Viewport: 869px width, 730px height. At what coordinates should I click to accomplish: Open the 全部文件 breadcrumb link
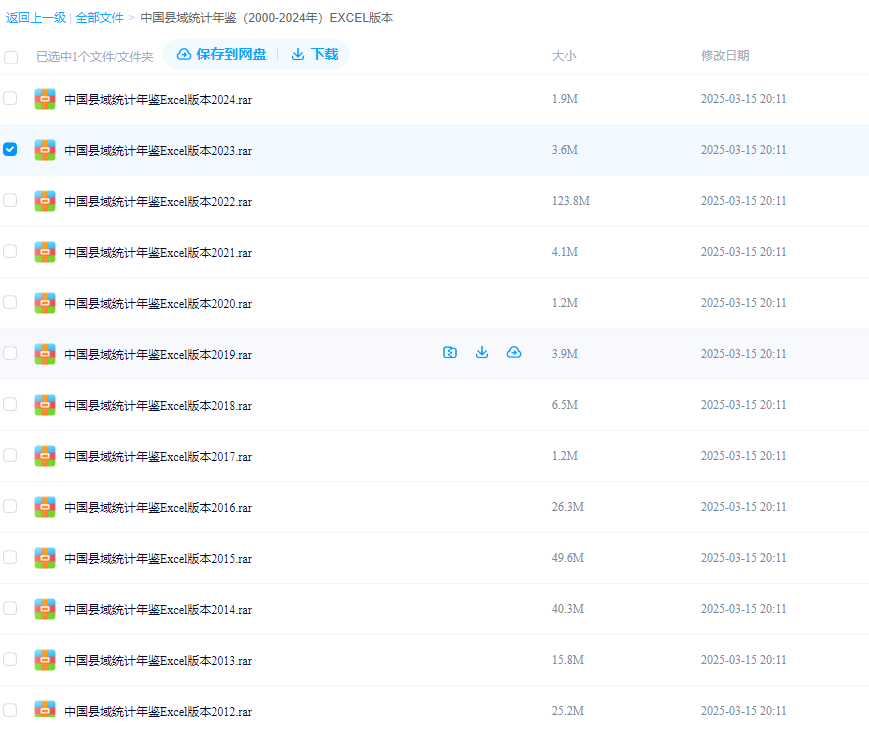[99, 18]
